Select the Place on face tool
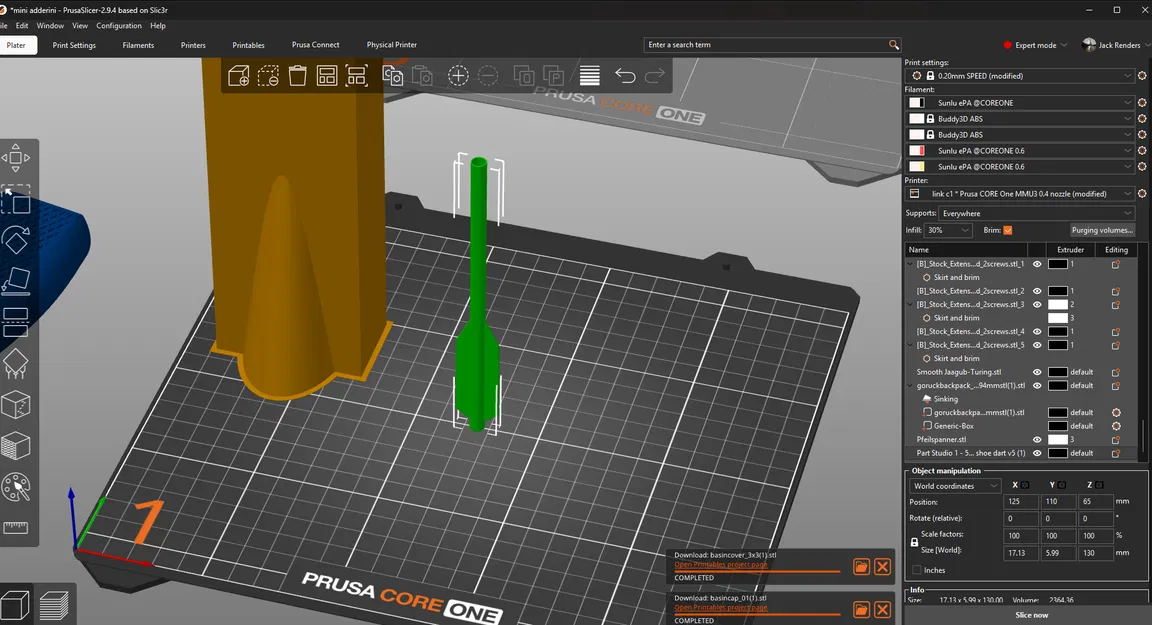 15,281
